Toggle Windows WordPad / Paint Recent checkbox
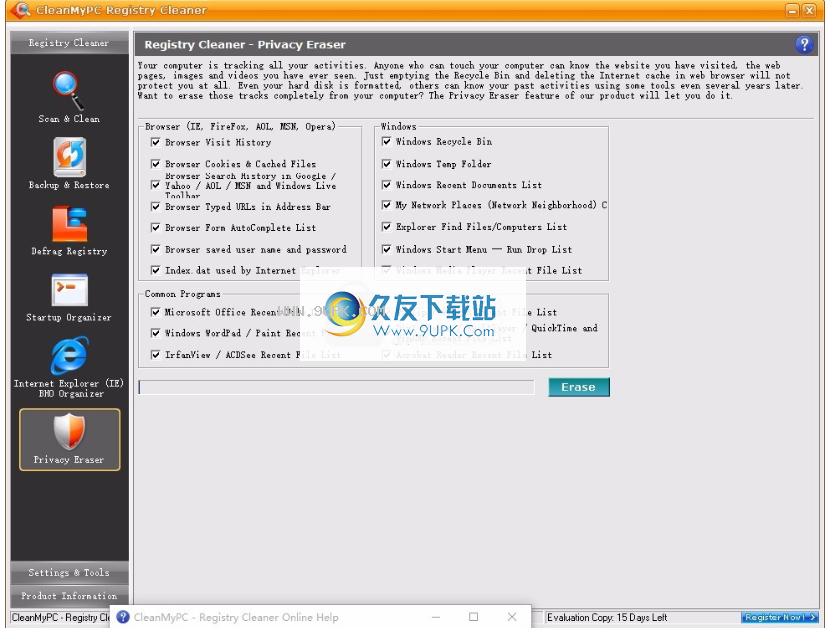 pos(156,333)
